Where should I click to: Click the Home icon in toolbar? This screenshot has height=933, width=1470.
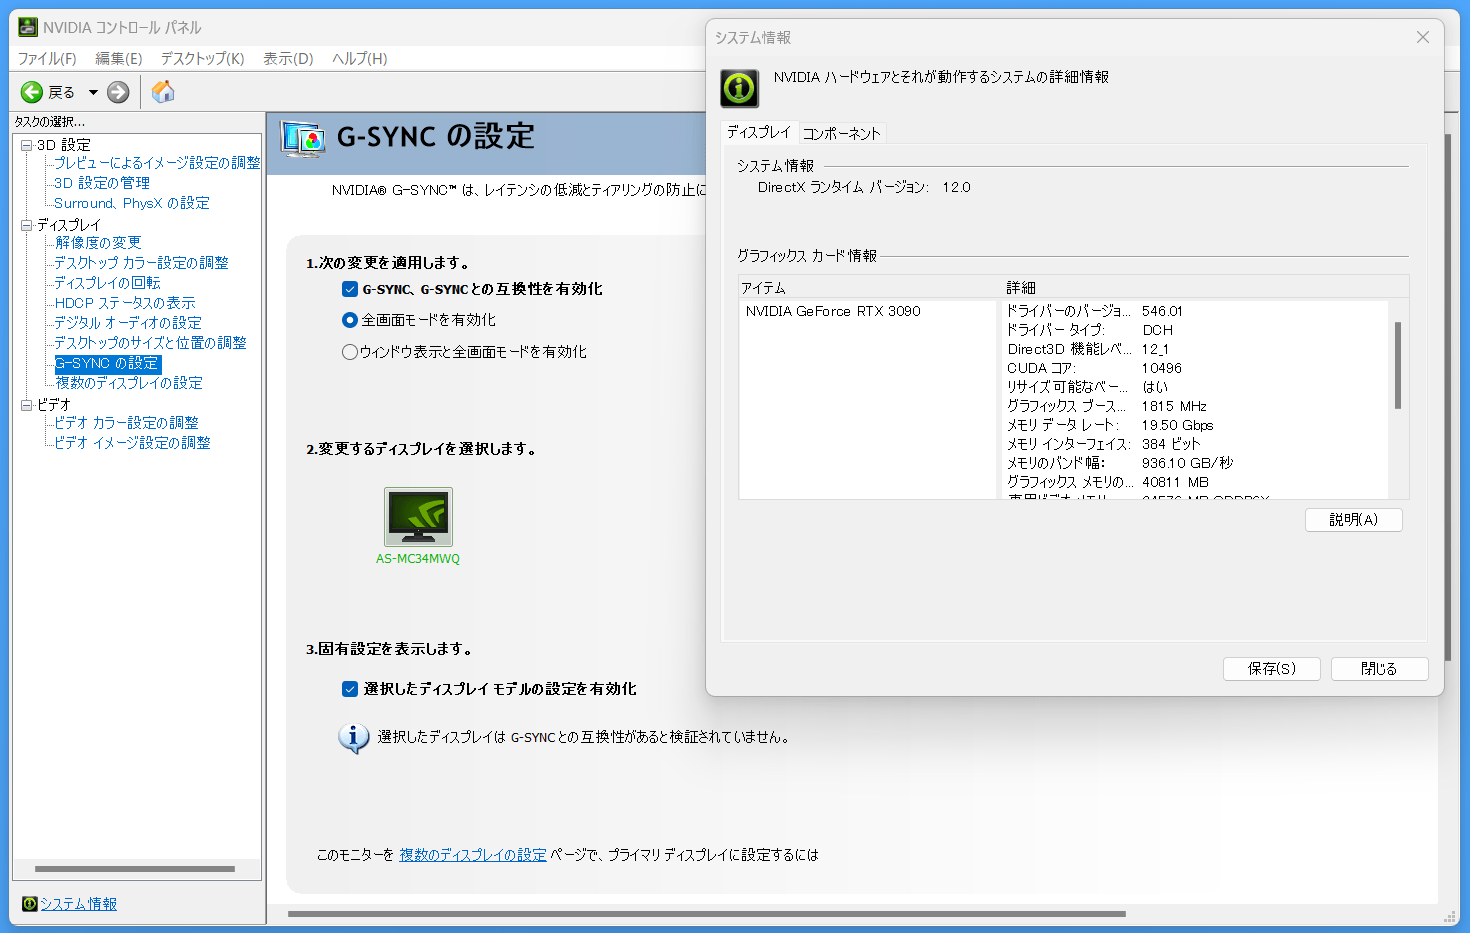pyautogui.click(x=163, y=92)
